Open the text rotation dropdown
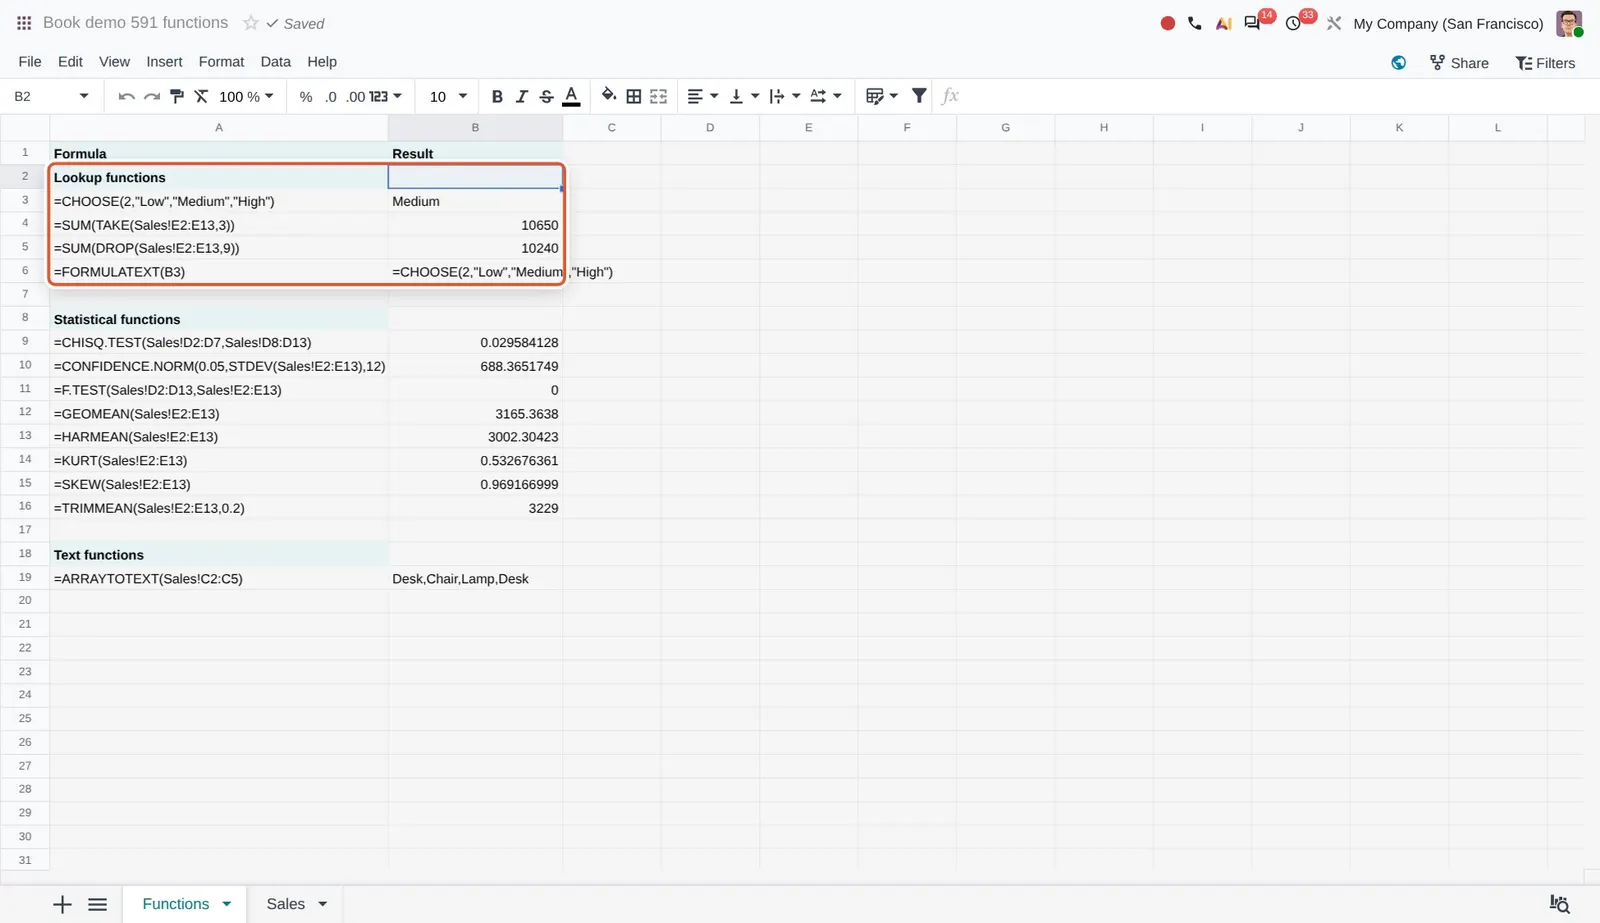Screen dimensions: 1600x923 (826, 96)
